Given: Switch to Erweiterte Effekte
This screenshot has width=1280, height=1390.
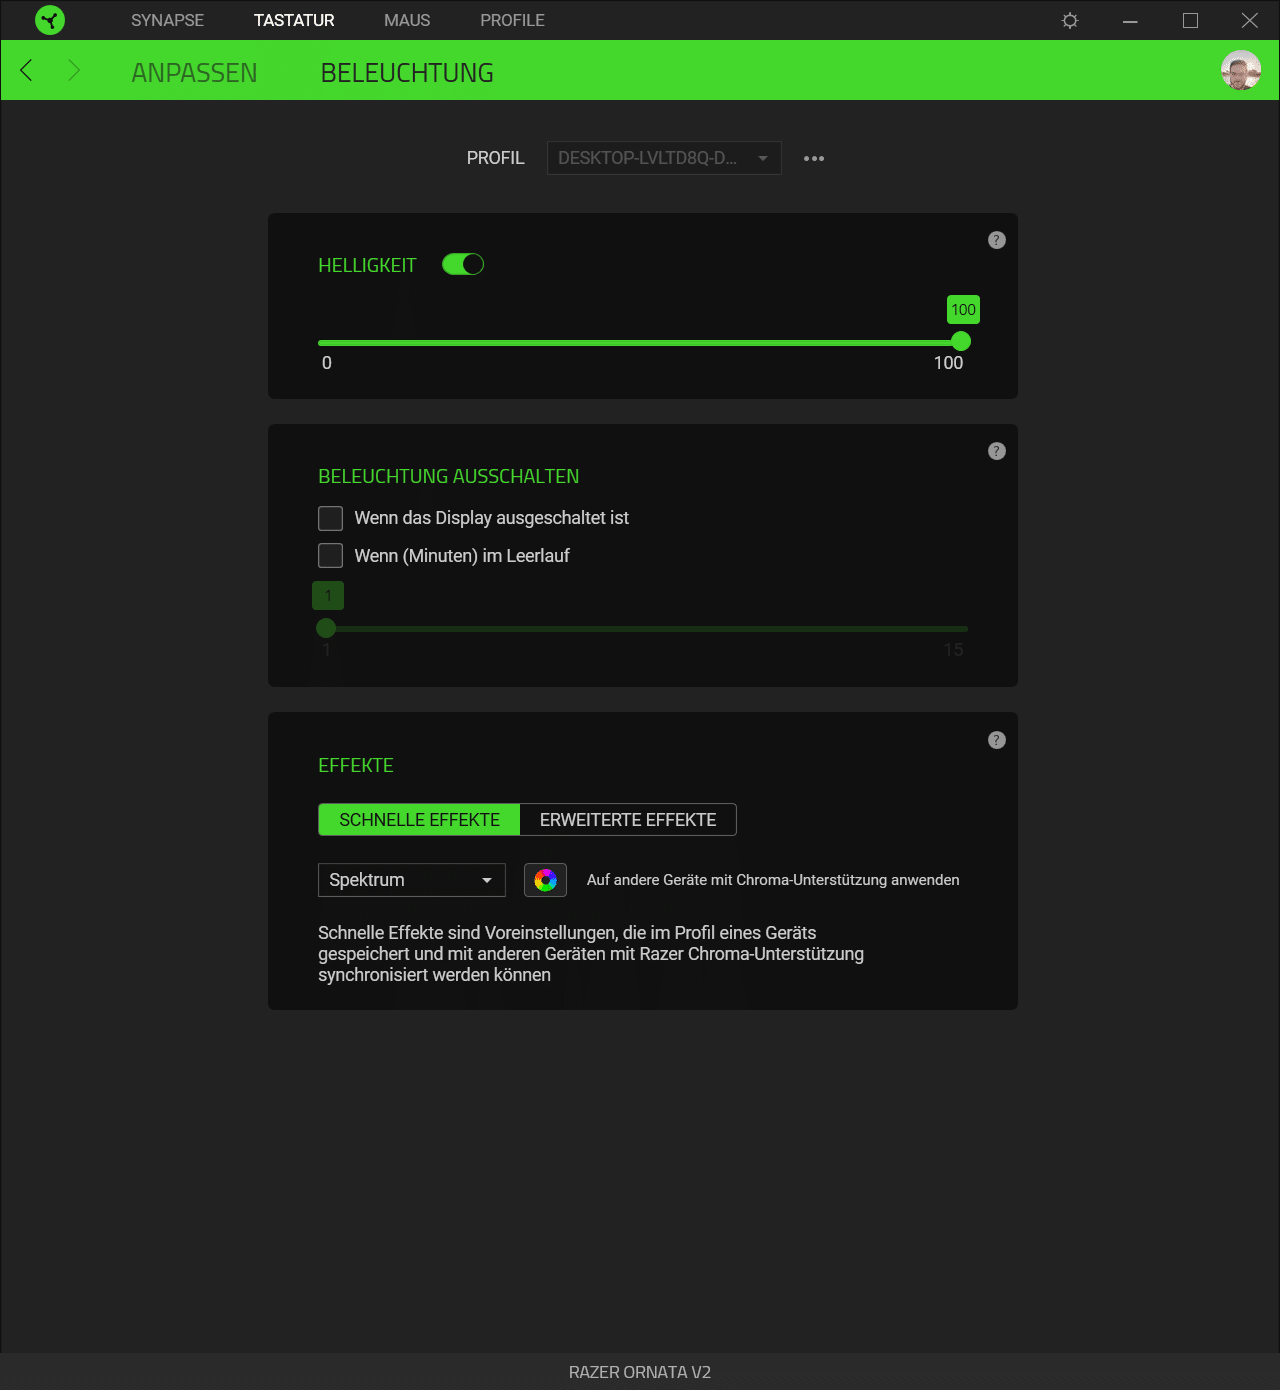Looking at the screenshot, I should [x=628, y=820].
